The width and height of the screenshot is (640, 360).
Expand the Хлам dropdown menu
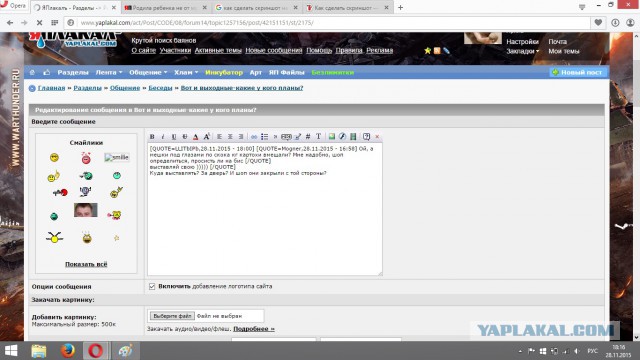[186, 72]
